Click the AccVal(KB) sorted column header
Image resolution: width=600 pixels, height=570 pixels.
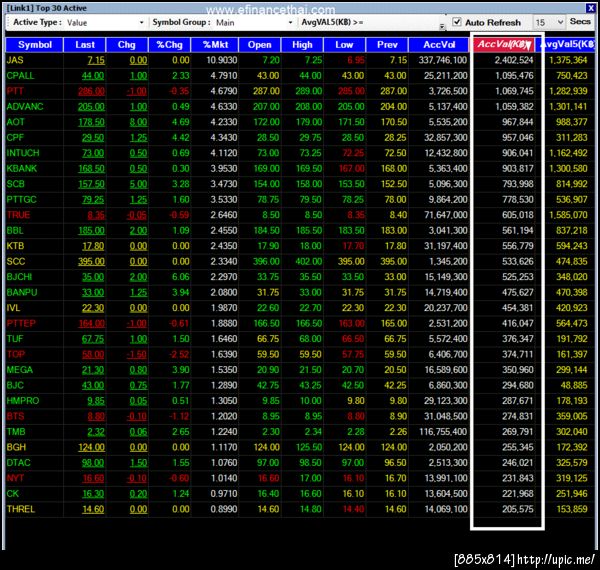click(x=504, y=44)
